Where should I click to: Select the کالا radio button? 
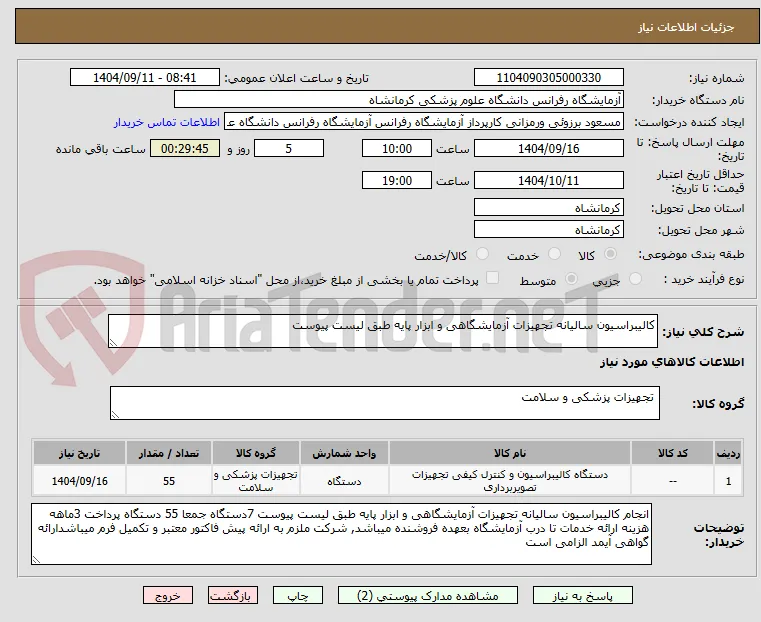pos(611,254)
